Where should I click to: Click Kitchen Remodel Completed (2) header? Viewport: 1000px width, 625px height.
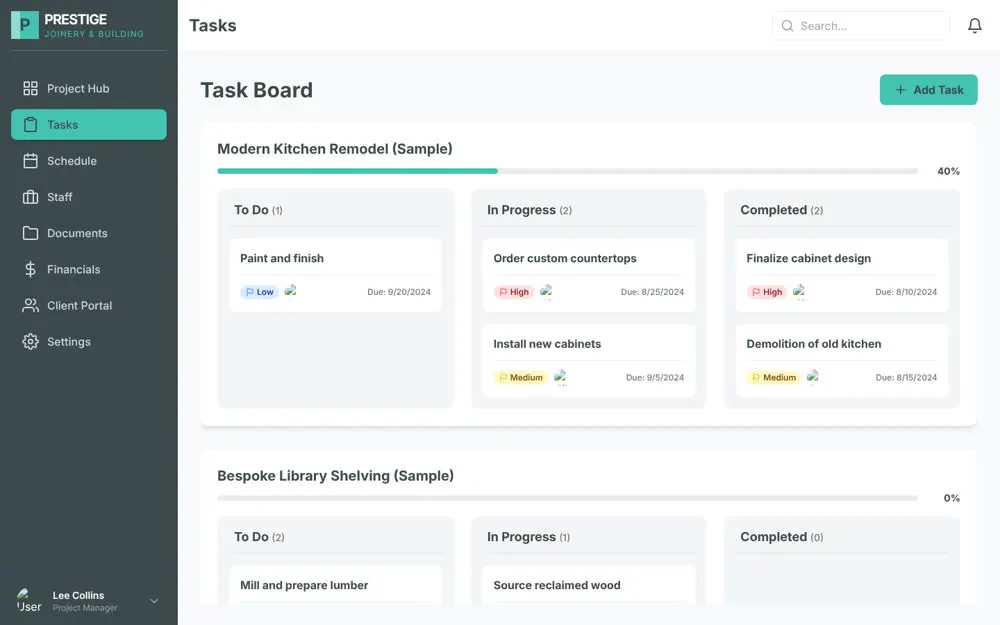tap(782, 210)
